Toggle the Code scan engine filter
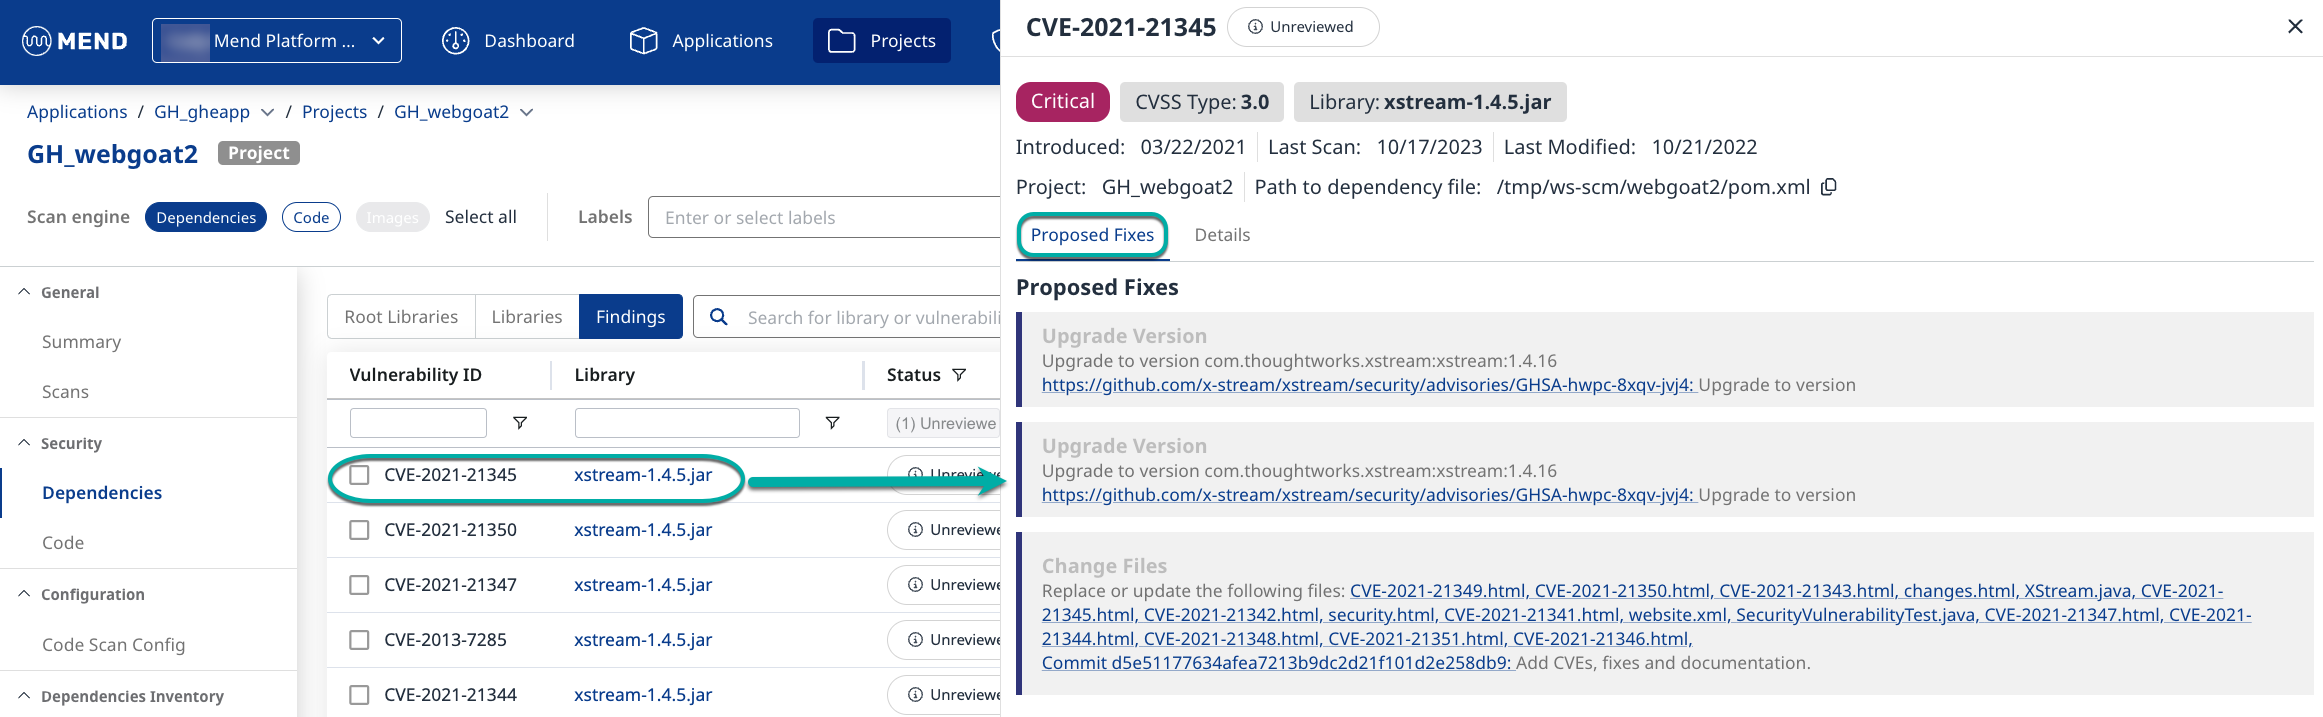Viewport: 2323px width, 717px height. click(x=311, y=217)
